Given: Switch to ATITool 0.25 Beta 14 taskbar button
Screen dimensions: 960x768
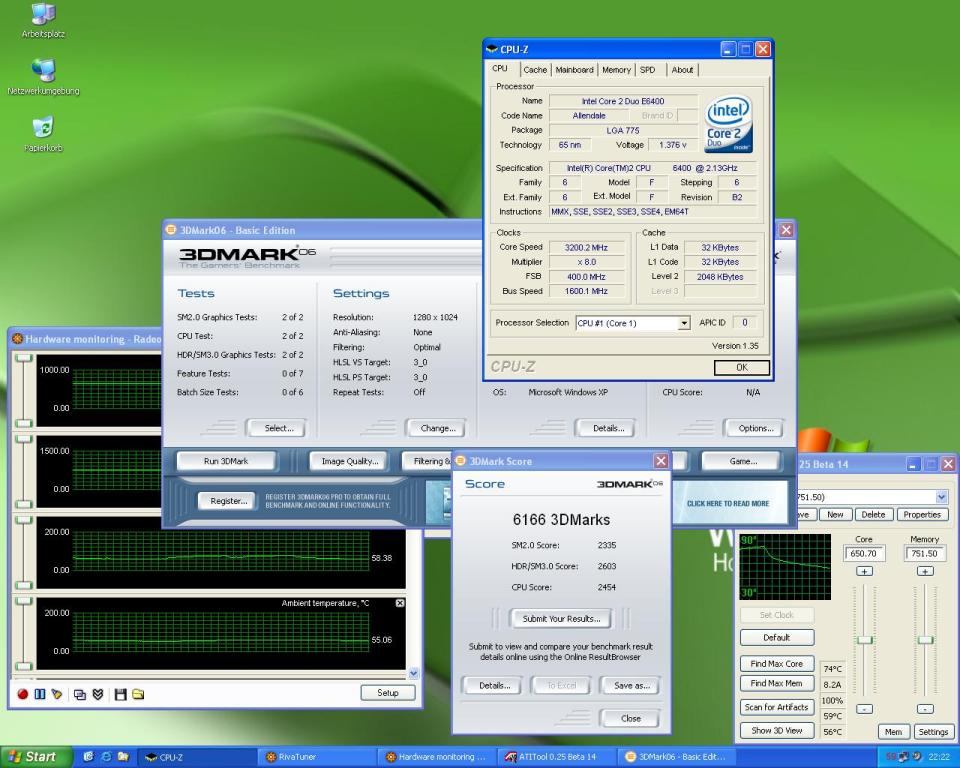Looking at the screenshot, I should [557, 757].
